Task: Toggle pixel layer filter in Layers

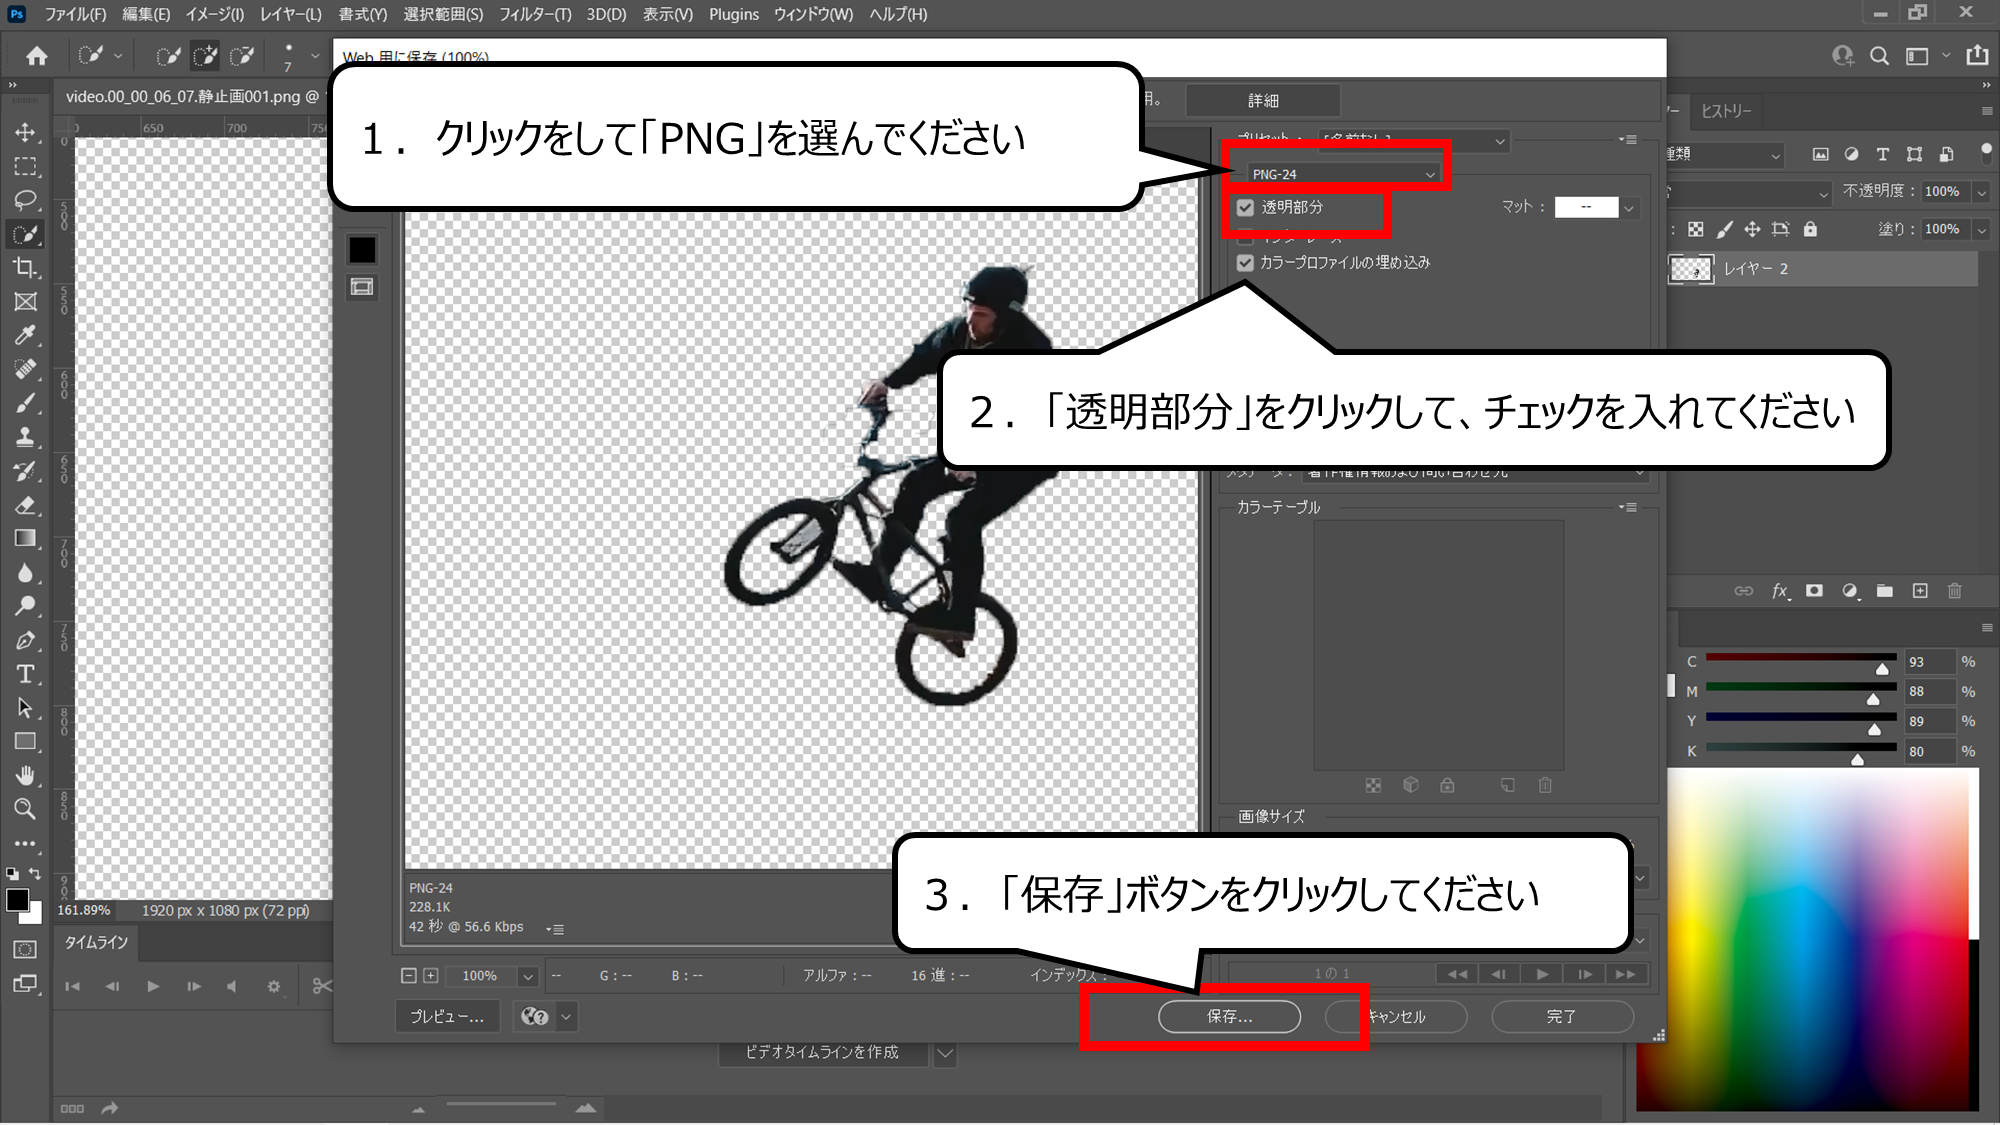Action: (x=1821, y=154)
